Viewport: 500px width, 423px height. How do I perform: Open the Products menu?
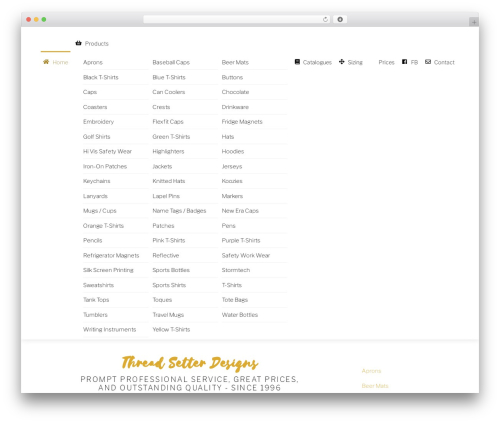(96, 43)
